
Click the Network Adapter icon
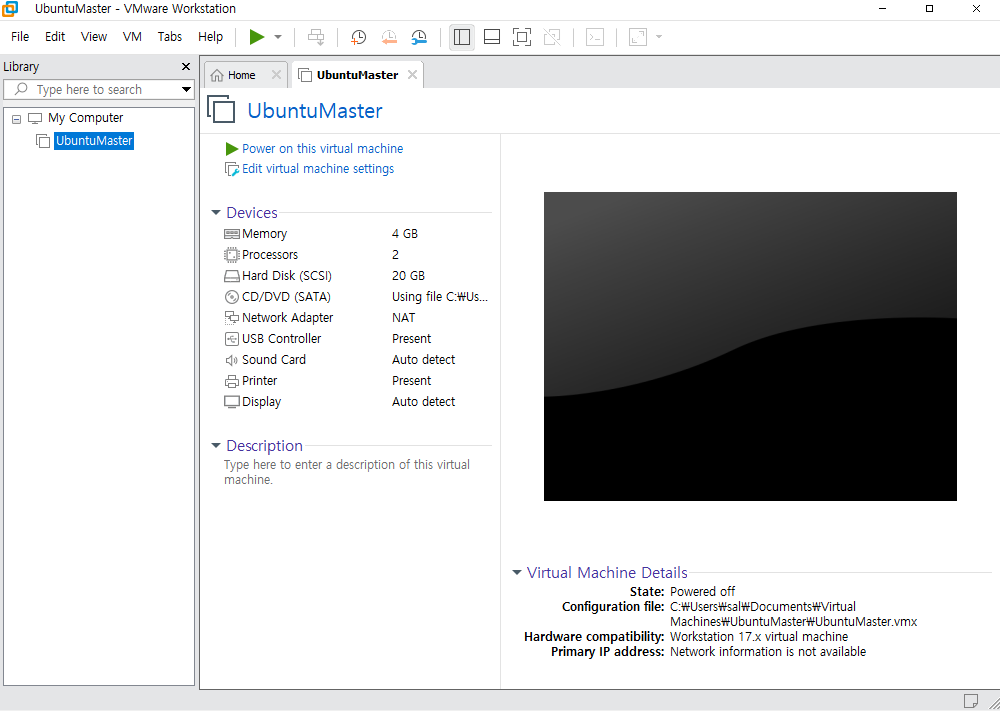point(232,318)
